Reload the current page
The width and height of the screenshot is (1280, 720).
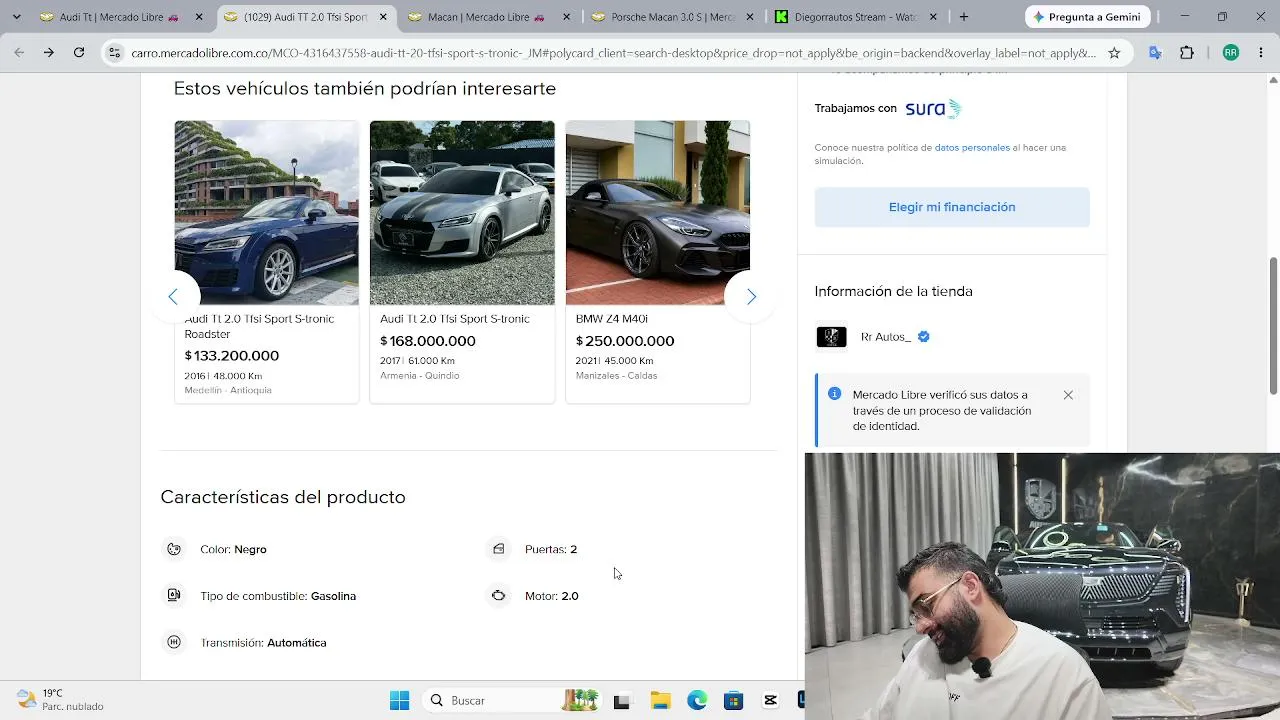point(79,53)
